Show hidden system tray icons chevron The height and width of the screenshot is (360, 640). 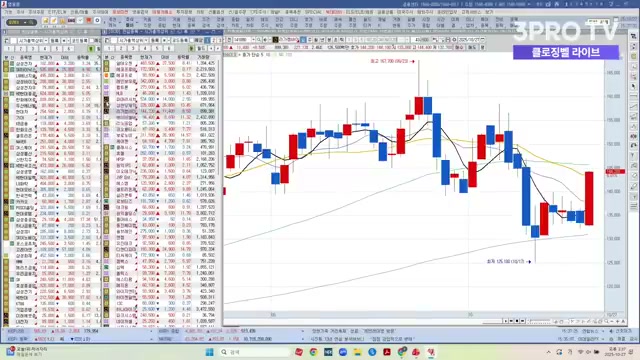[x=548, y=352]
